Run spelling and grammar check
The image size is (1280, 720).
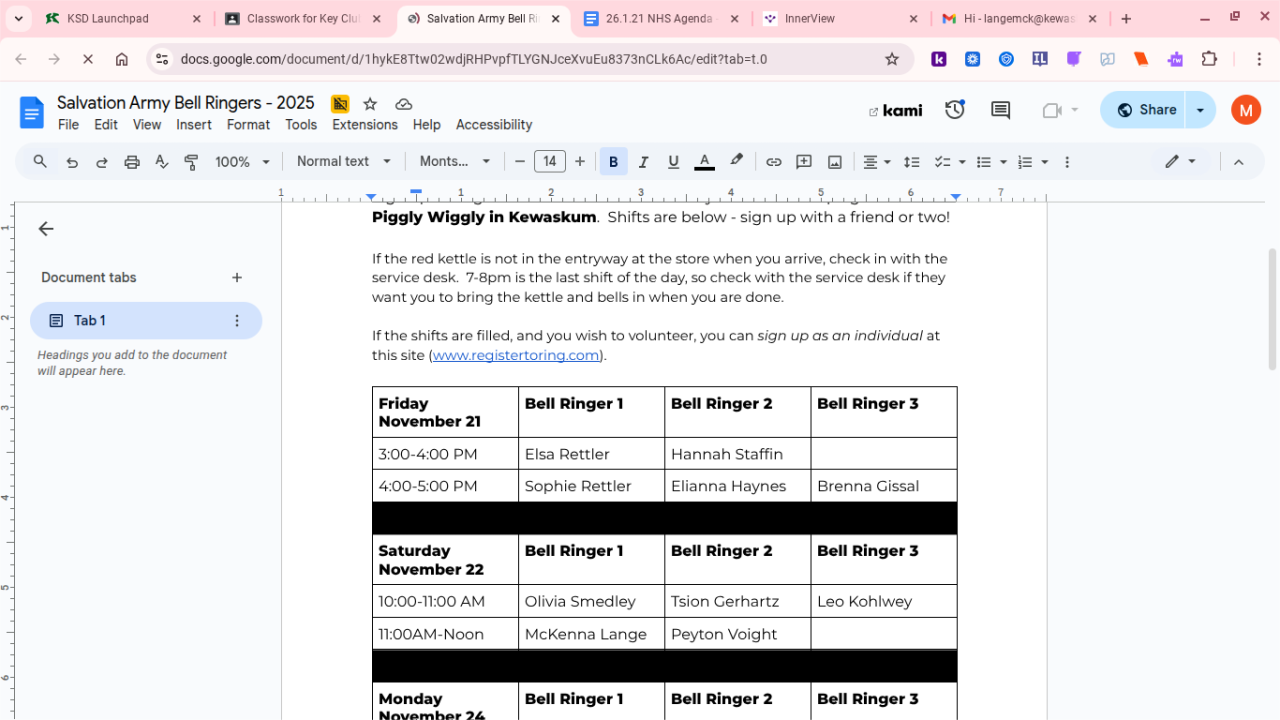[162, 162]
